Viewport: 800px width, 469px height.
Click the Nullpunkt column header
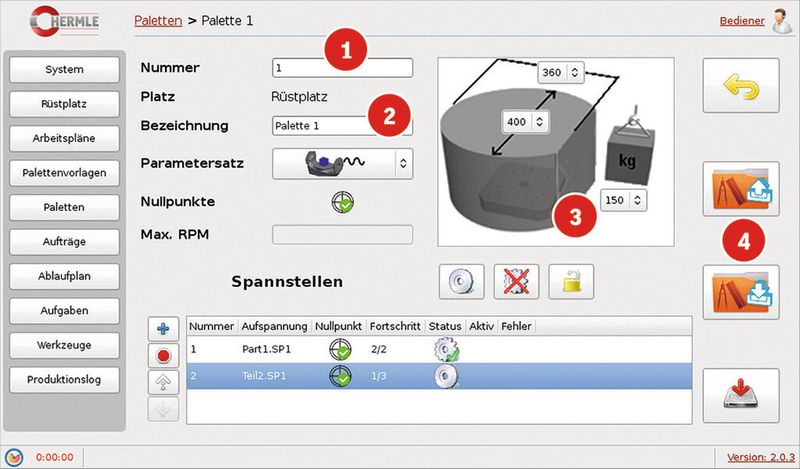[x=338, y=326]
